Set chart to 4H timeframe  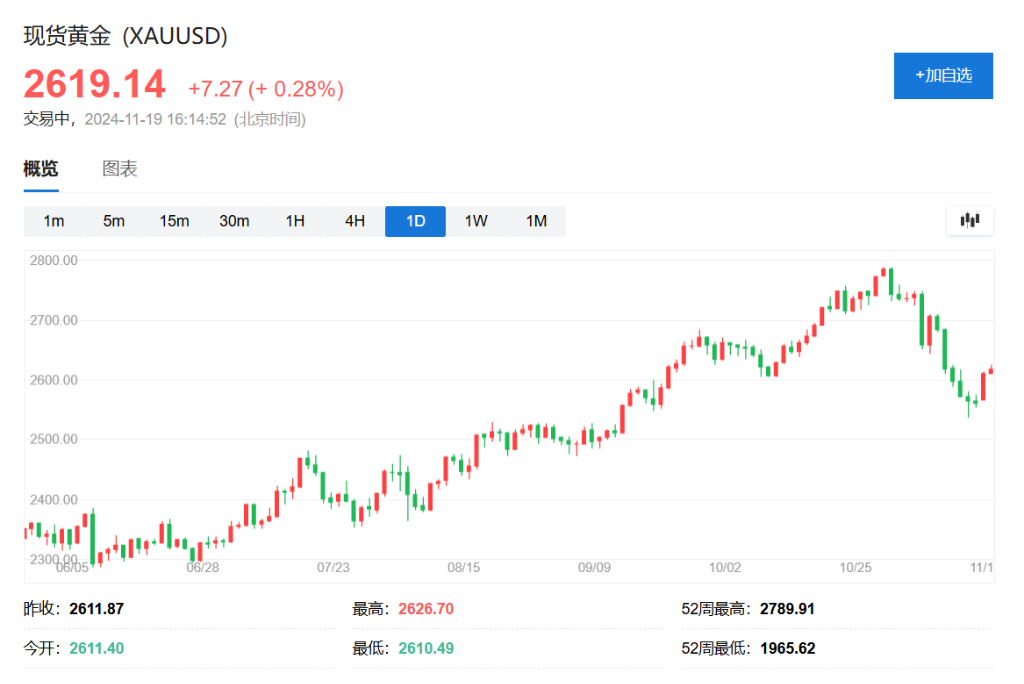(355, 221)
